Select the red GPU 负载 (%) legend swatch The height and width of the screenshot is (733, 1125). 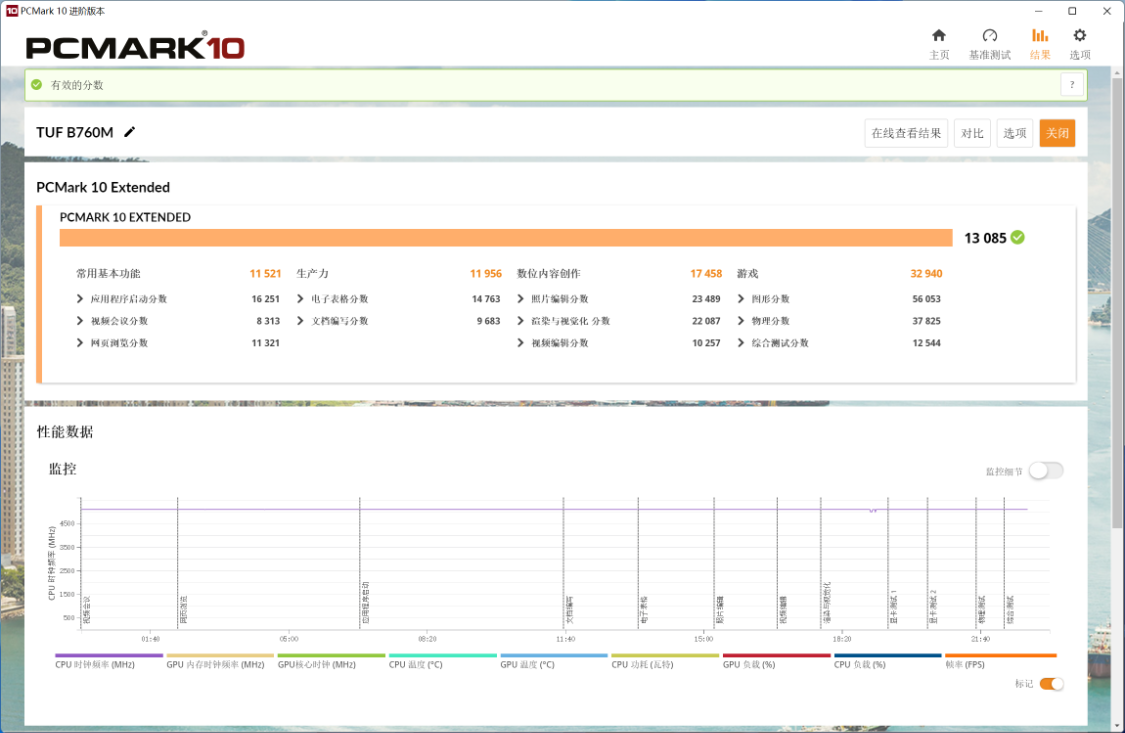click(776, 656)
